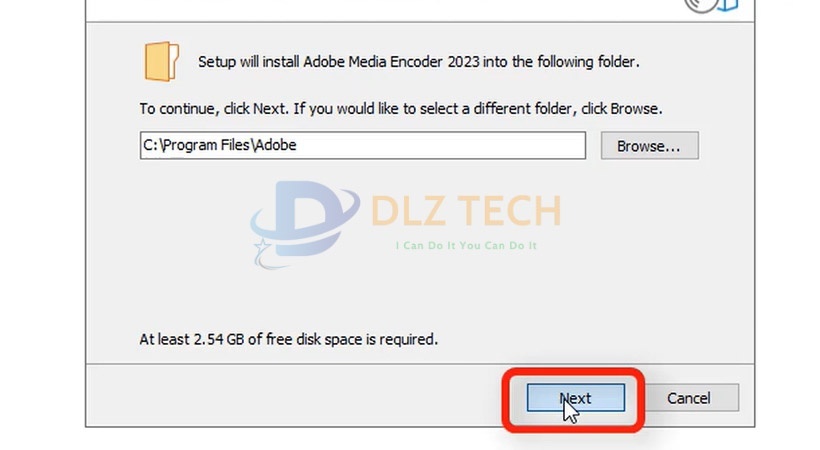Cancel the Adobe Media Encoder setup
Screen dimensions: 820x450
point(688,398)
